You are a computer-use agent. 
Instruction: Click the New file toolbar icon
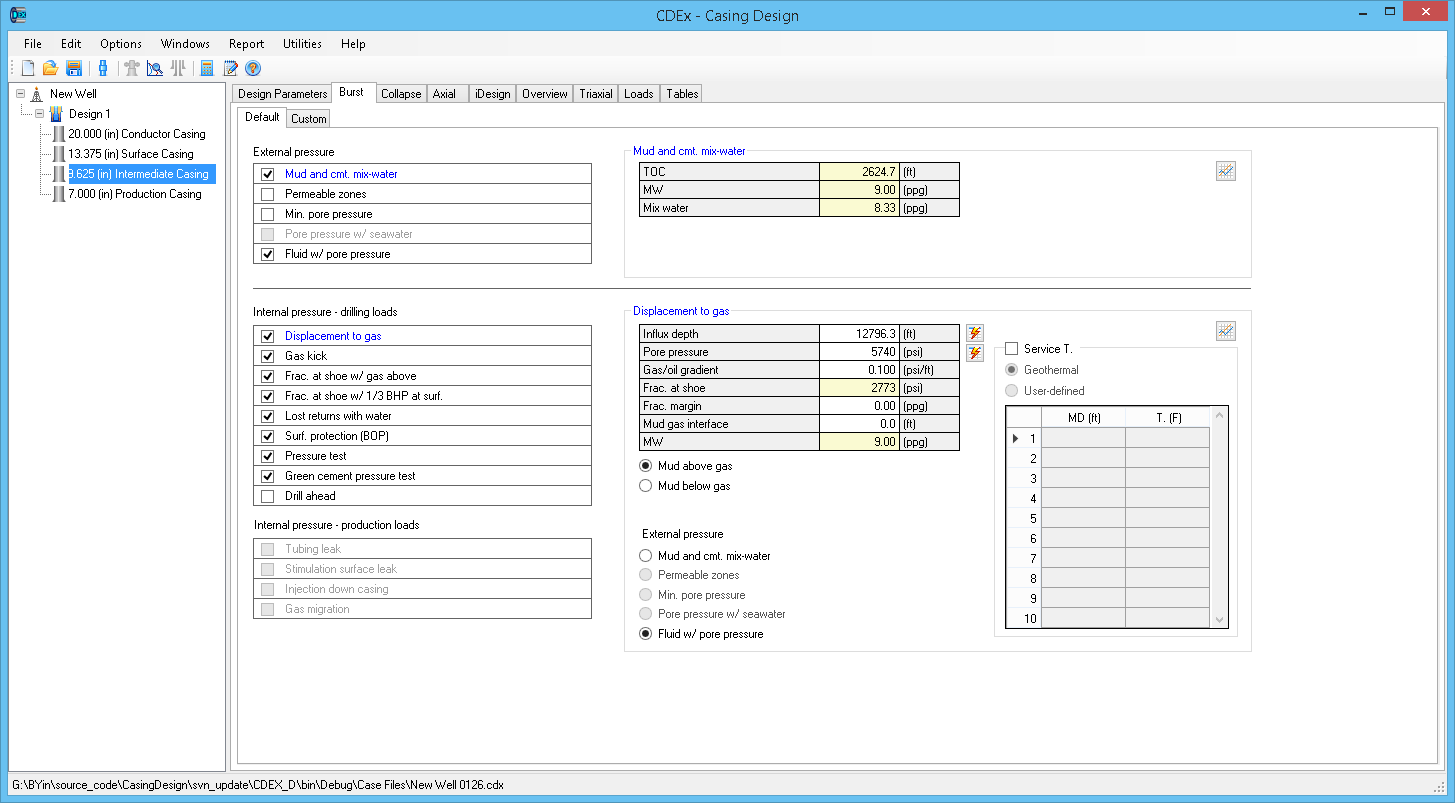pos(28,68)
